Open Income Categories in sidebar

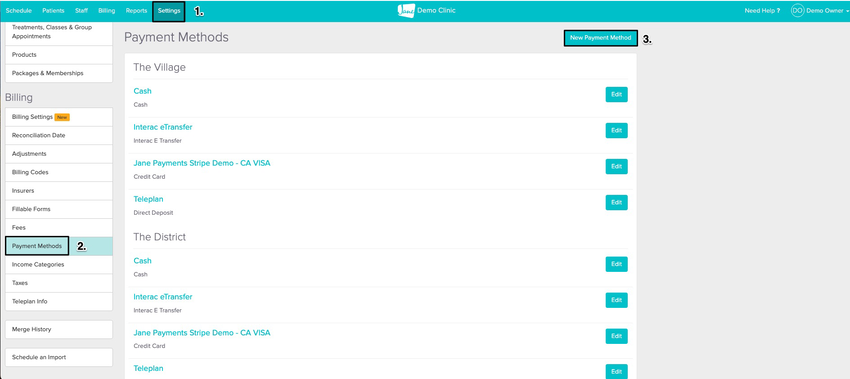click(x=59, y=264)
